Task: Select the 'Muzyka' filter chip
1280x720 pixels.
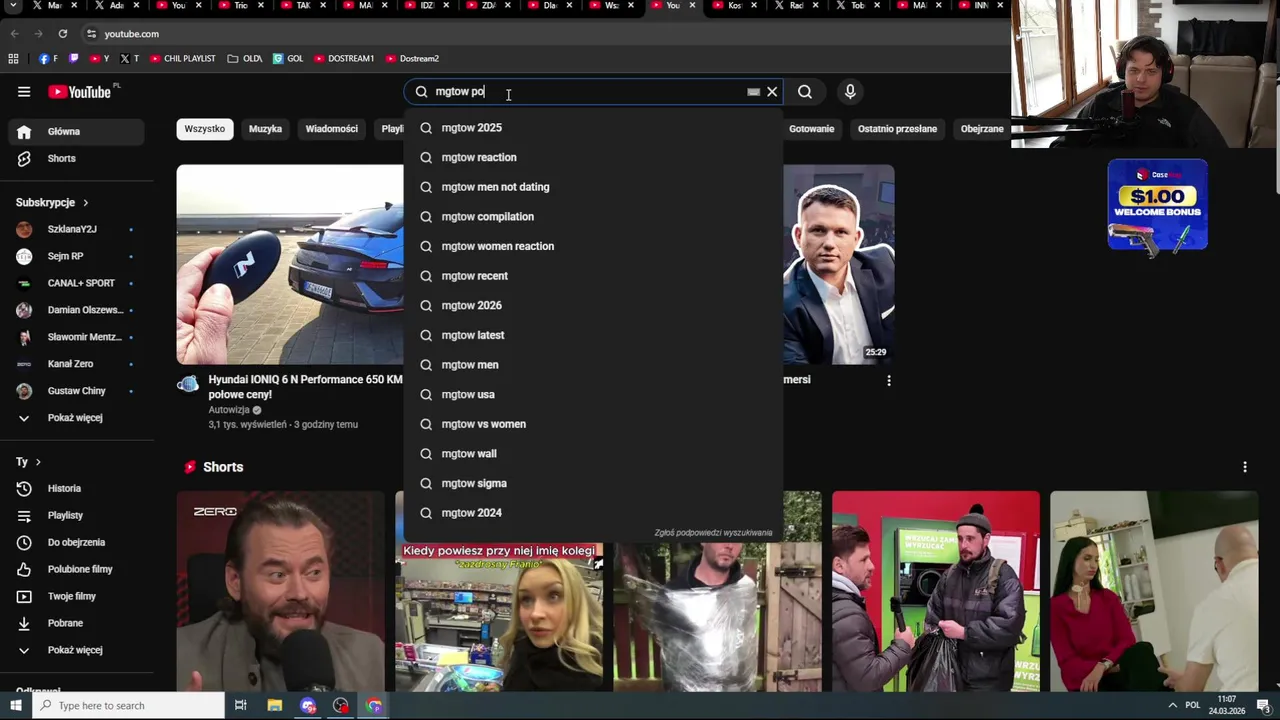Action: point(265,129)
